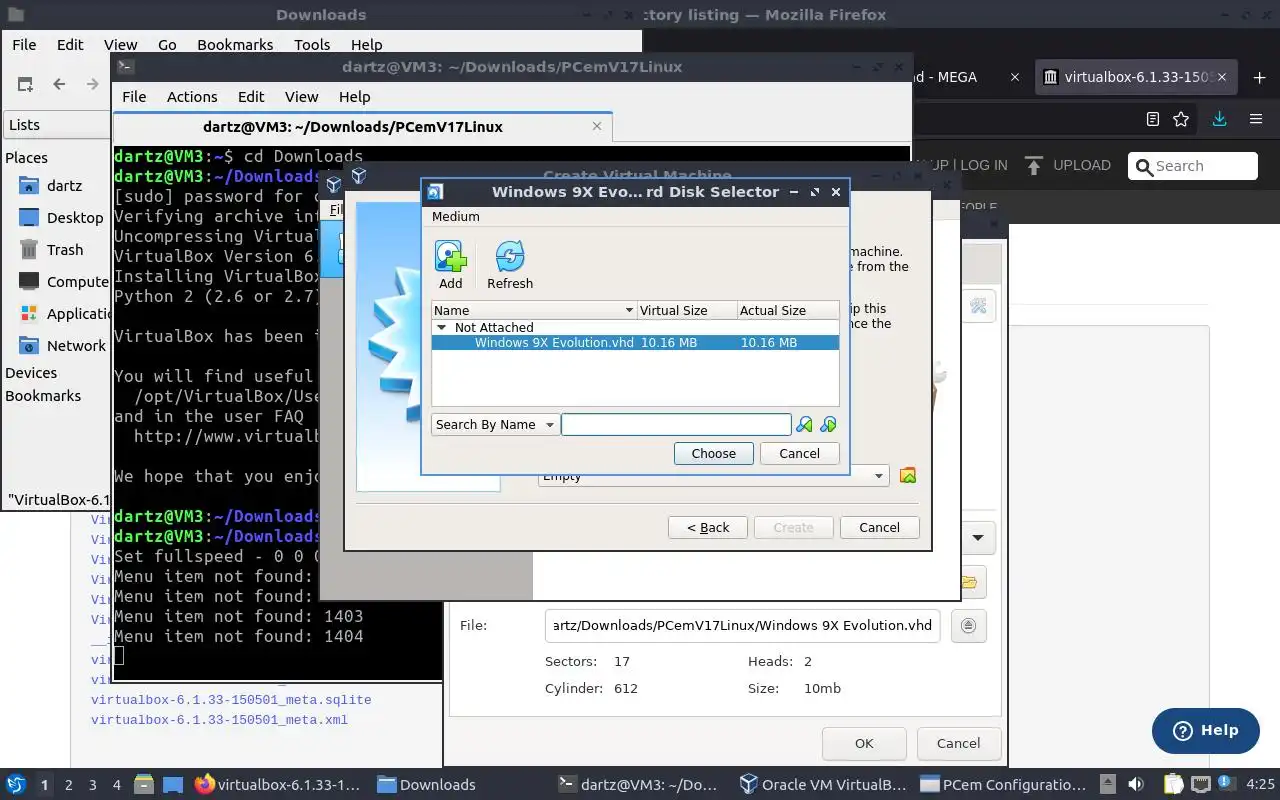Open the Firefox hamburger menu
The height and width of the screenshot is (800, 1280).
(1256, 119)
